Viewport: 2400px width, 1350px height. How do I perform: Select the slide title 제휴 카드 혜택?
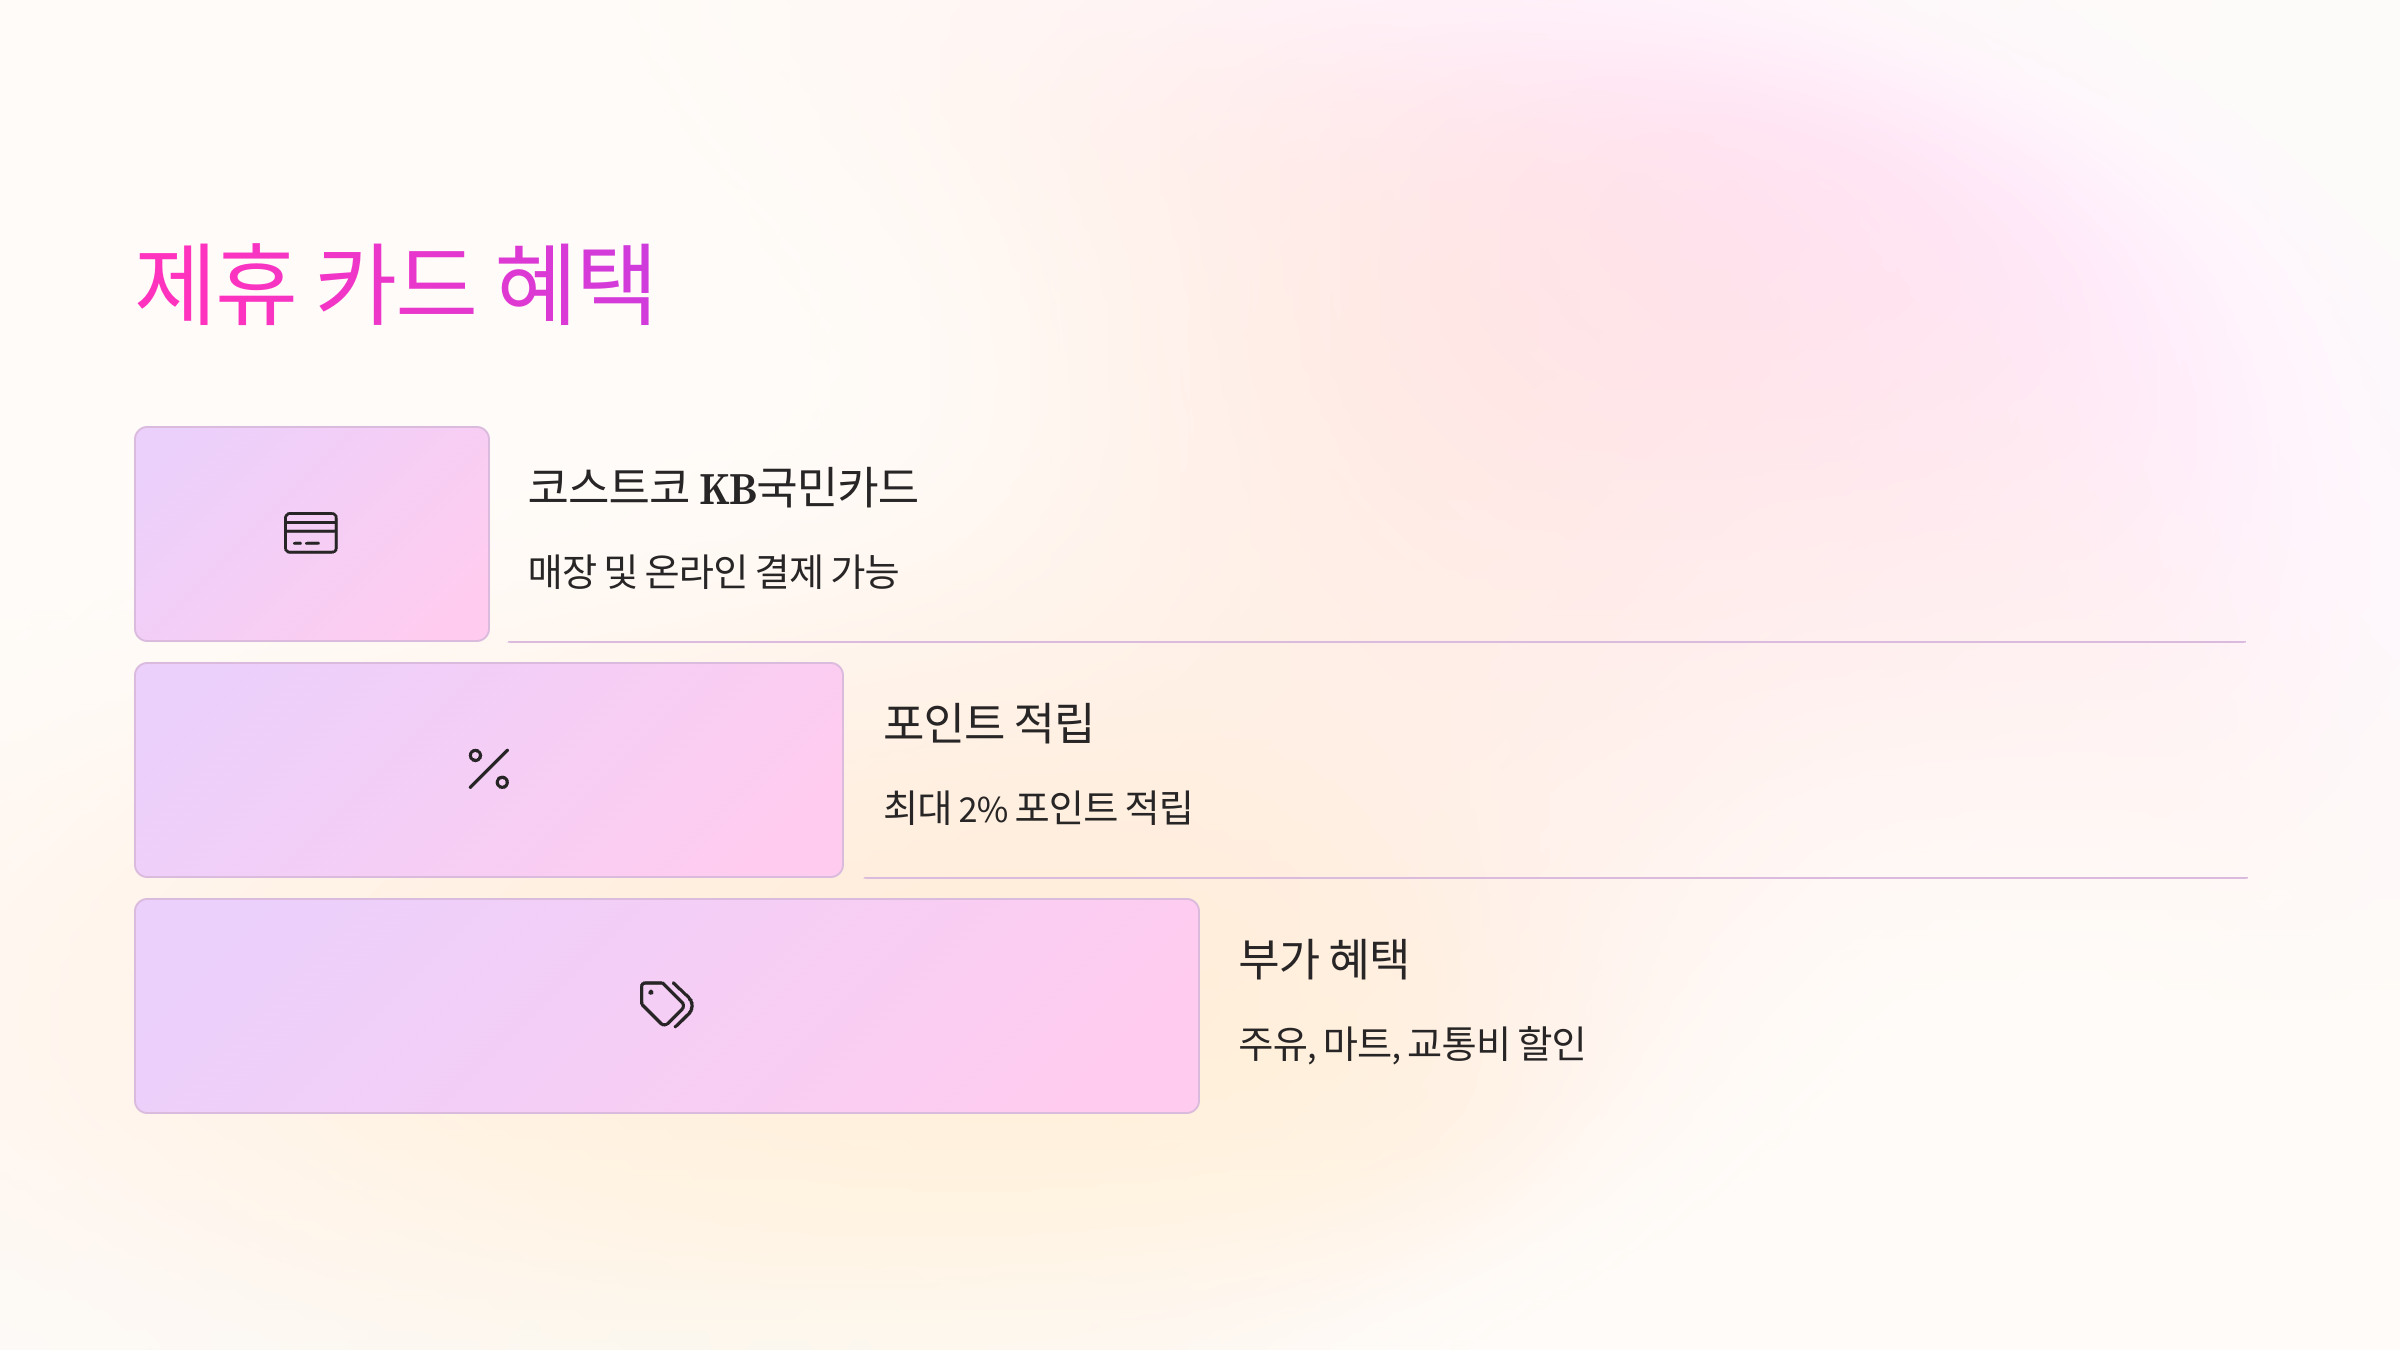pyautogui.click(x=395, y=285)
